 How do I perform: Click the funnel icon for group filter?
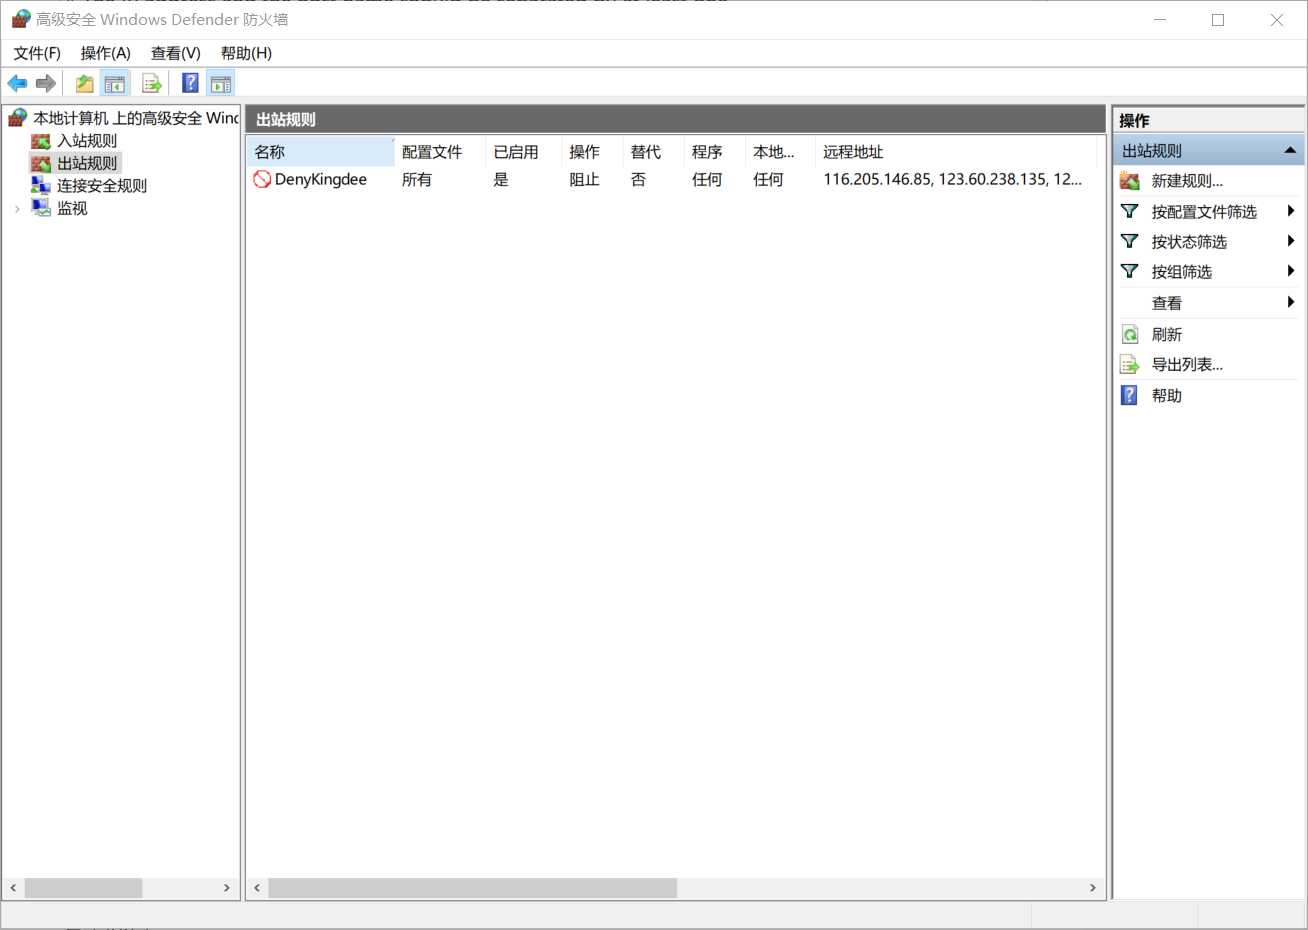pyautogui.click(x=1129, y=271)
